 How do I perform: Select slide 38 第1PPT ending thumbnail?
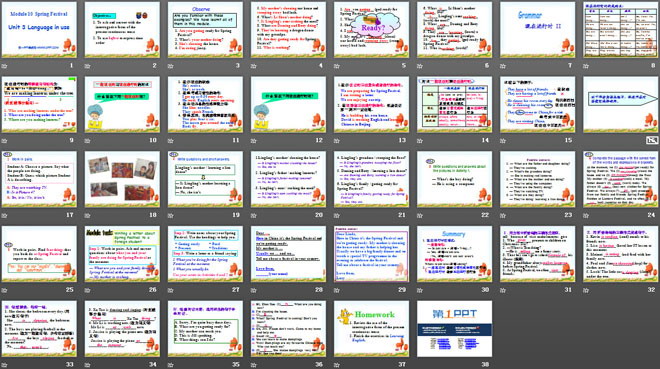[x=455, y=329]
